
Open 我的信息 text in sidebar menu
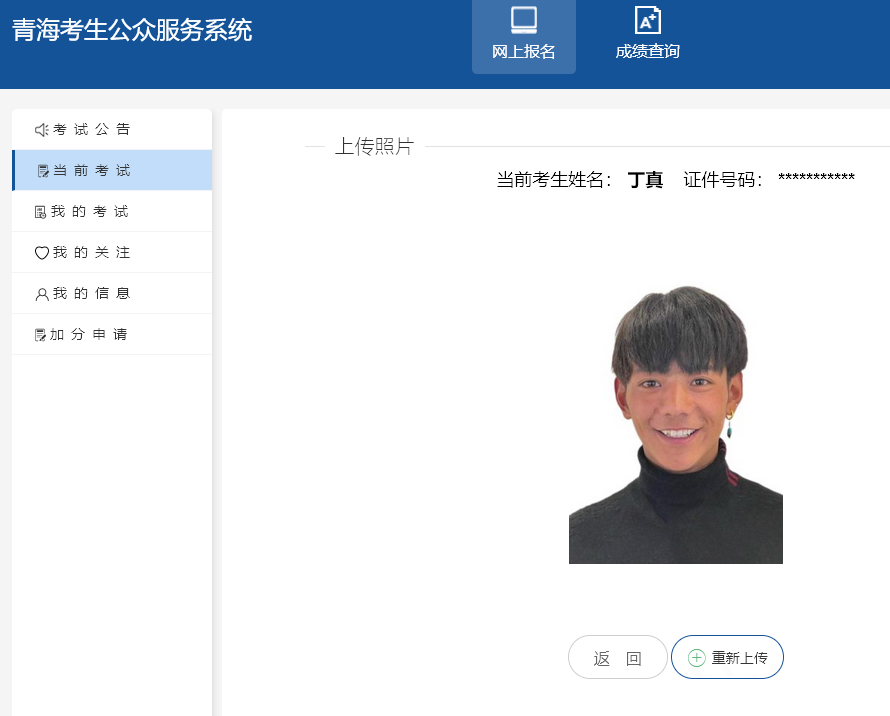pyautogui.click(x=91, y=294)
